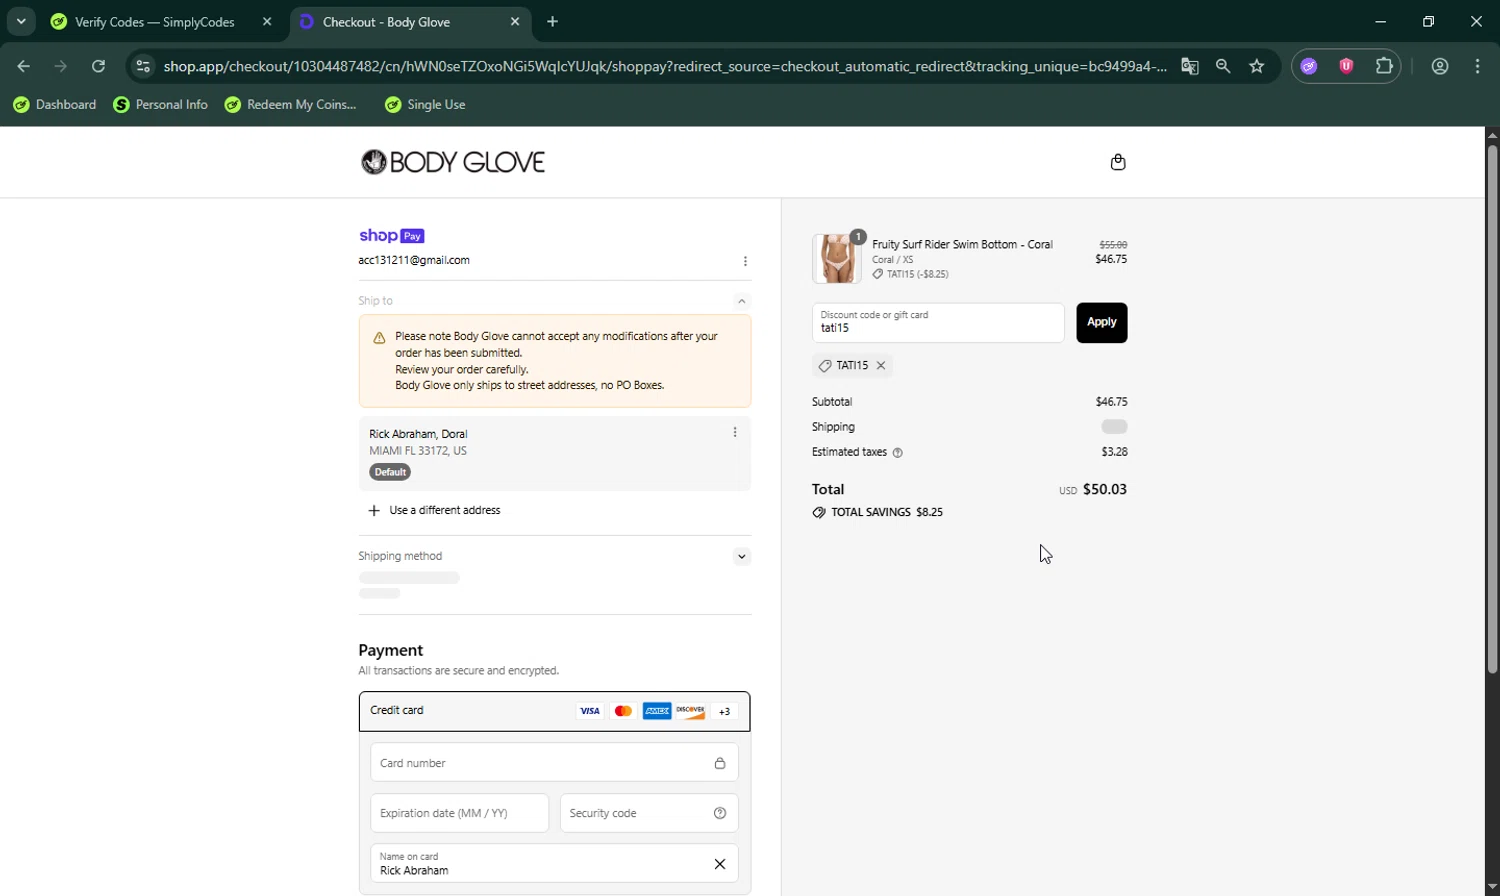Click Fruity Surf Rider Swim Bottom title
The image size is (1500, 896).
coord(962,244)
